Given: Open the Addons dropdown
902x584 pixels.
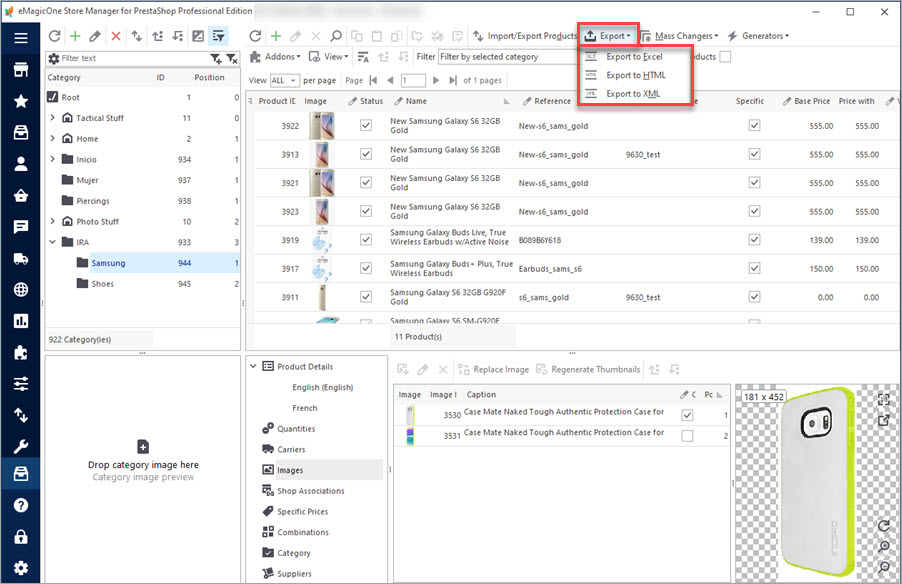Looking at the screenshot, I should click(x=275, y=56).
